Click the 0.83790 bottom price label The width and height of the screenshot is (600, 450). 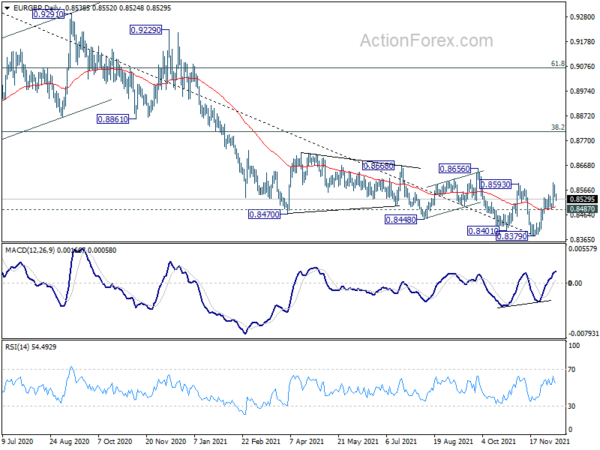[512, 236]
